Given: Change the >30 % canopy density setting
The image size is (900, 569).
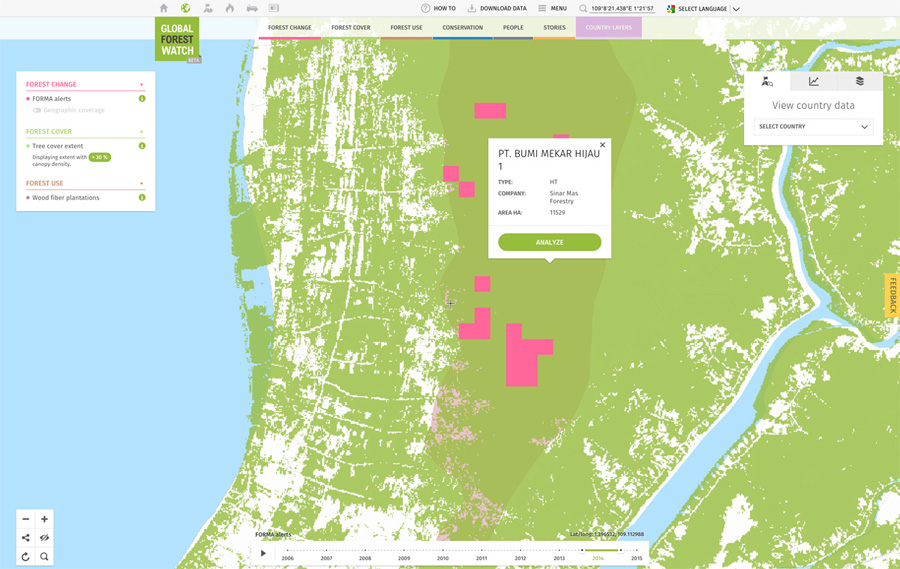Looking at the screenshot, I should pos(100,157).
